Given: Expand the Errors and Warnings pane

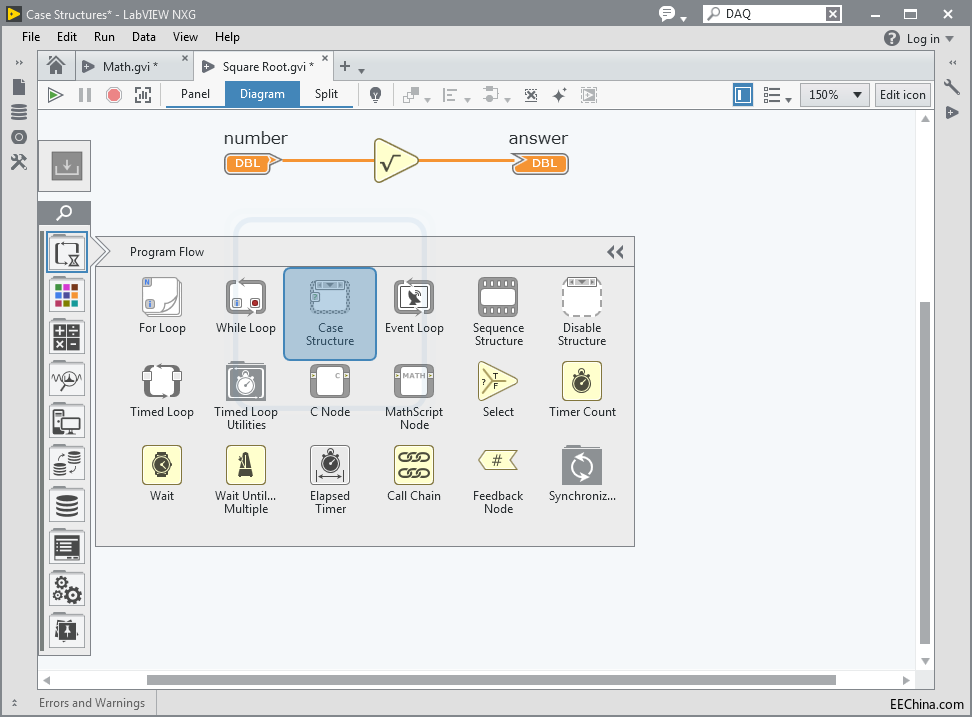Looking at the screenshot, I should [14, 703].
